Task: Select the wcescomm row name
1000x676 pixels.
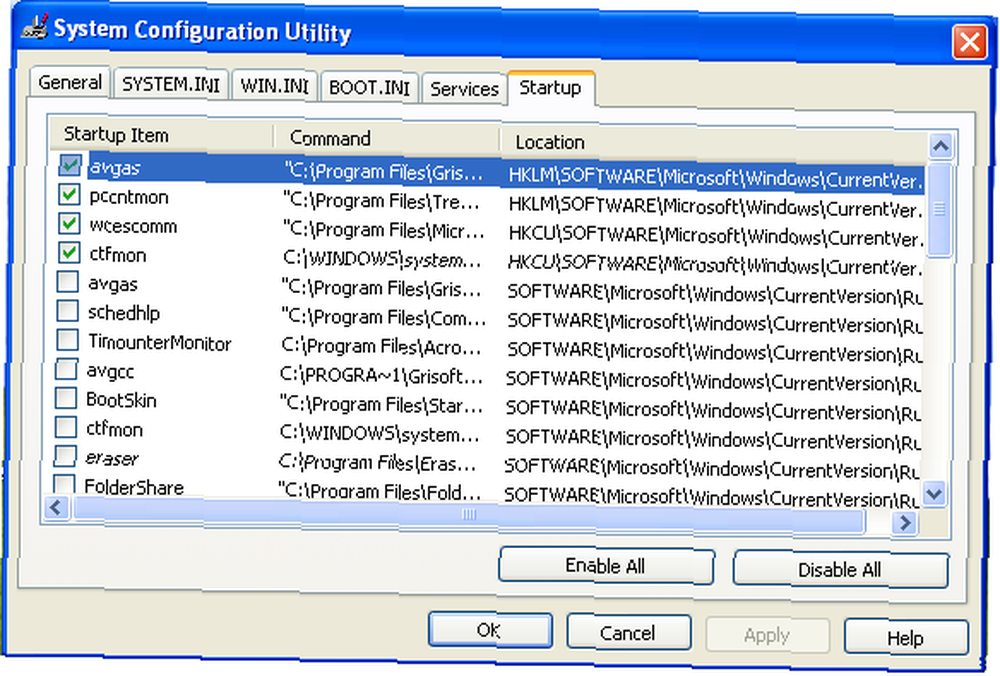Action: (x=133, y=226)
